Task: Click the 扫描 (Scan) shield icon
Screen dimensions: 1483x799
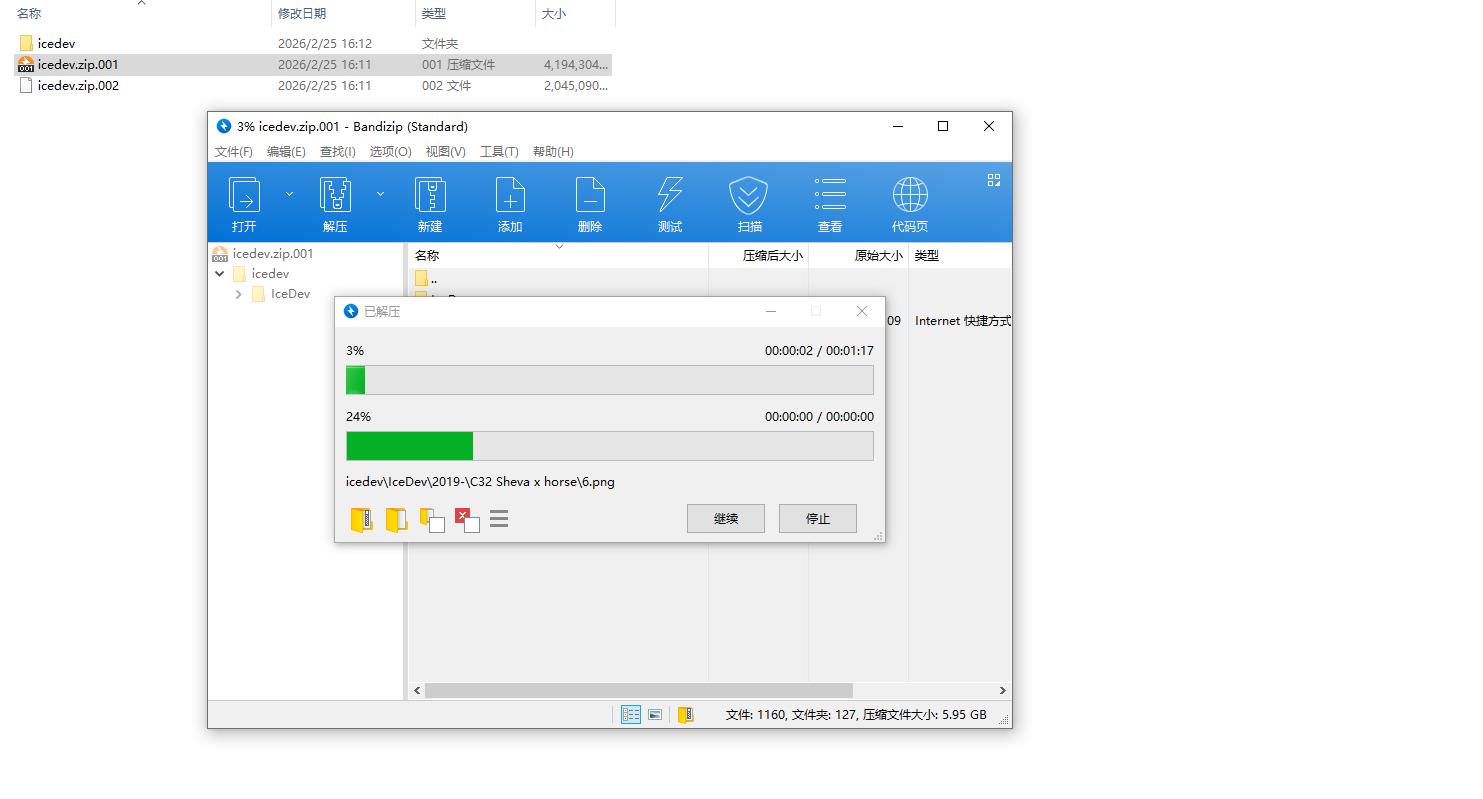Action: [749, 195]
